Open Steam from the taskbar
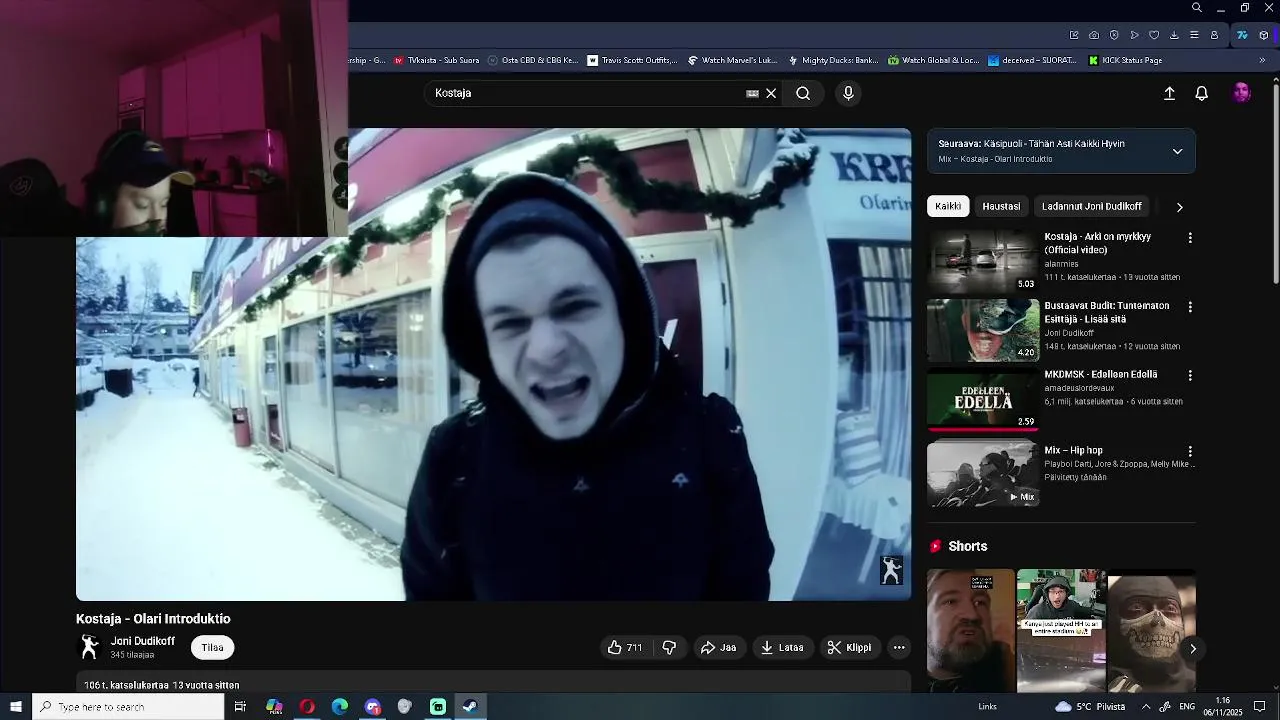 click(x=470, y=707)
